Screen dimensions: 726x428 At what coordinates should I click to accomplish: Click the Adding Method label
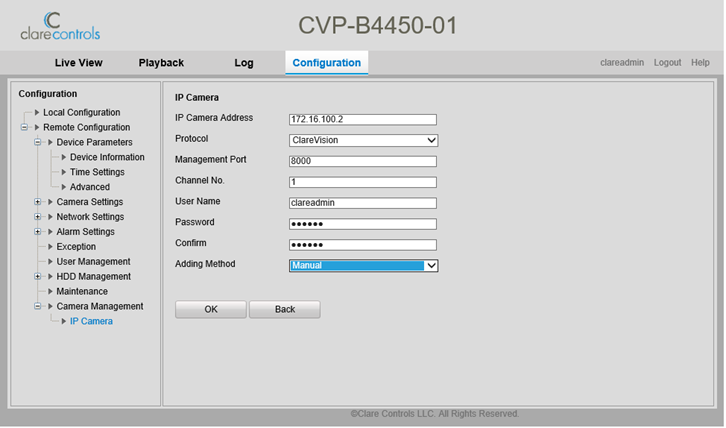[x=205, y=264]
